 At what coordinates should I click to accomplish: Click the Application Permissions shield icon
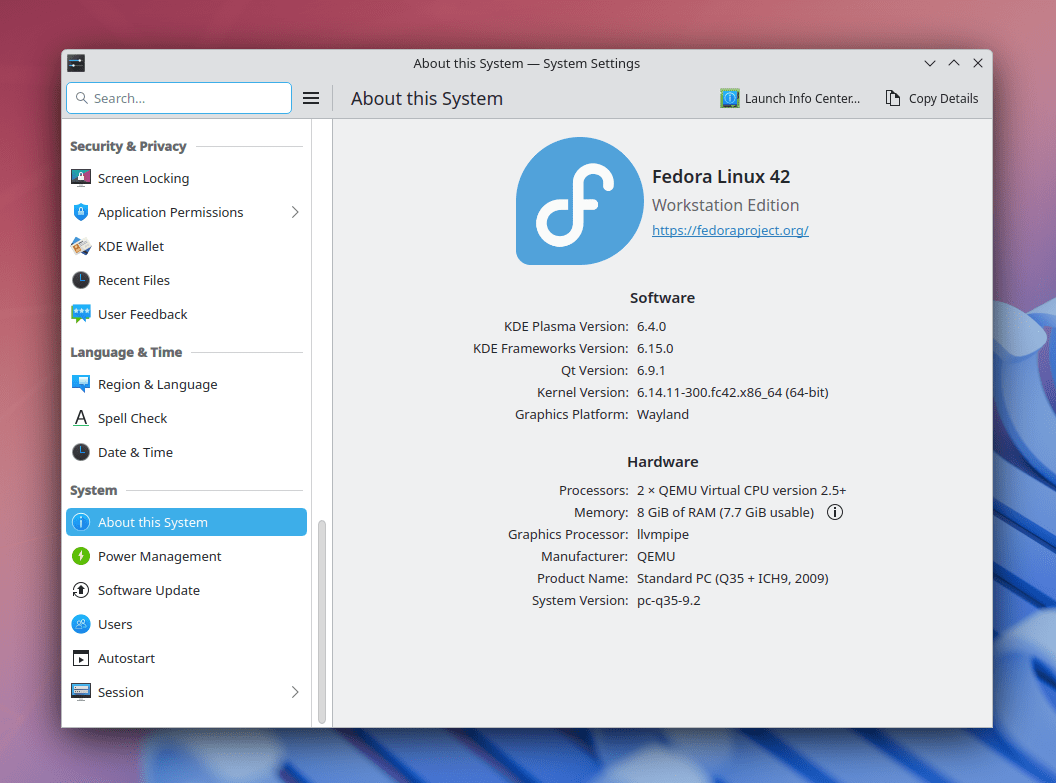(81, 212)
